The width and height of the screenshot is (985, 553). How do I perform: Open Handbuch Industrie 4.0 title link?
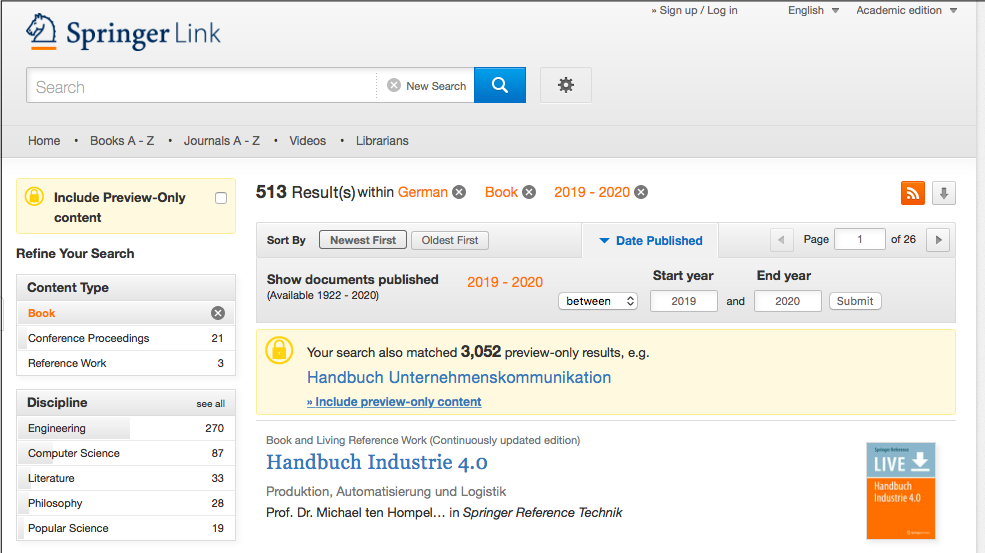(x=377, y=463)
